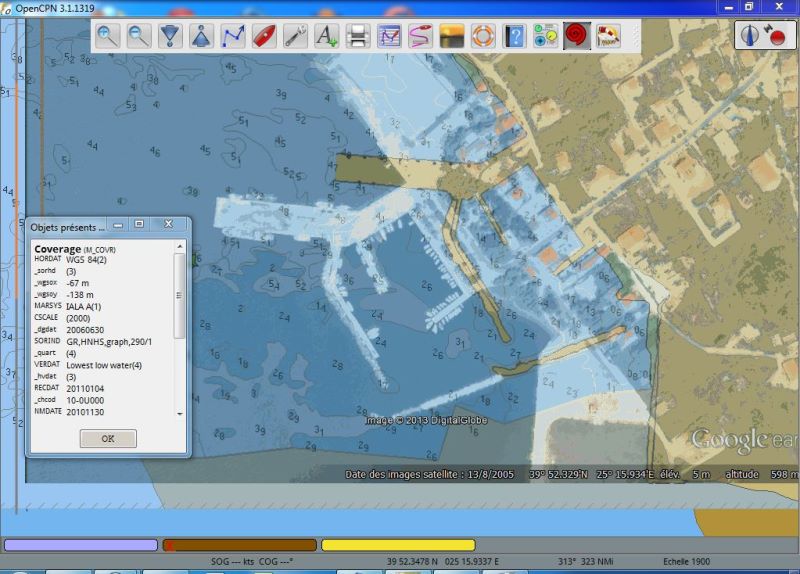Click the 'Lowest low water(4)' VERDAT value

click(x=104, y=365)
